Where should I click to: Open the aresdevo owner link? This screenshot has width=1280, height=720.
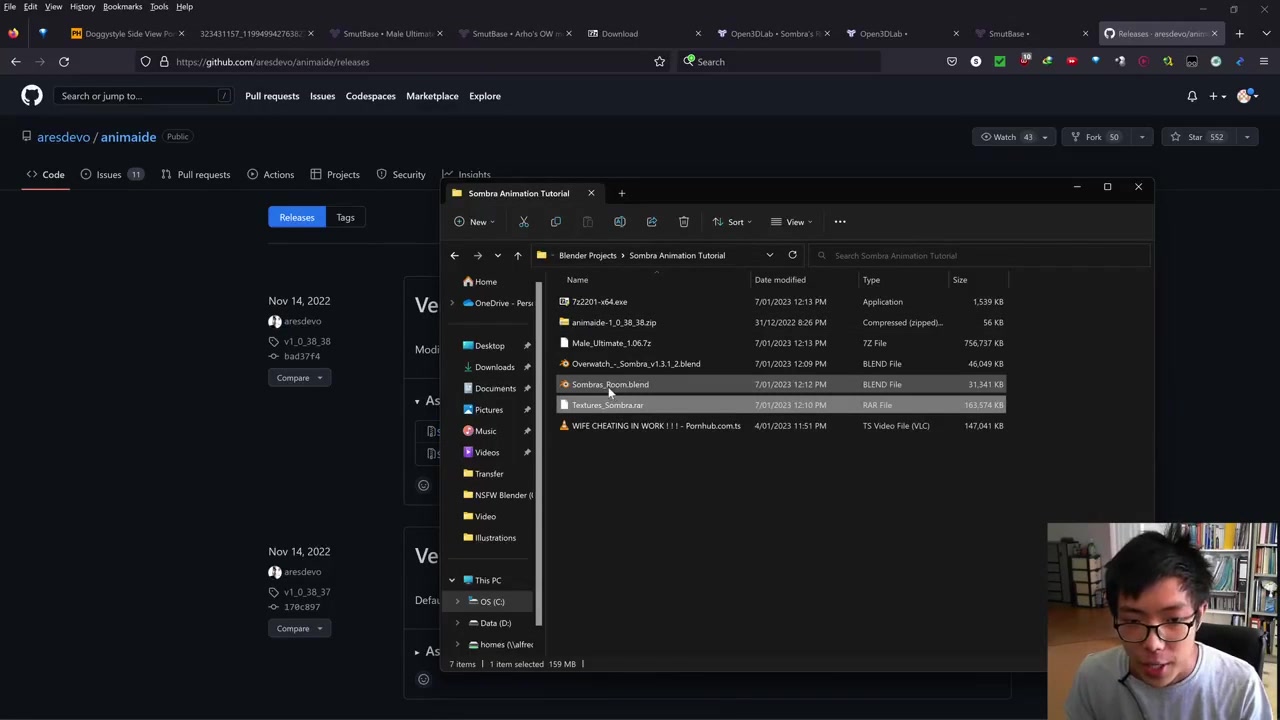coord(63,137)
